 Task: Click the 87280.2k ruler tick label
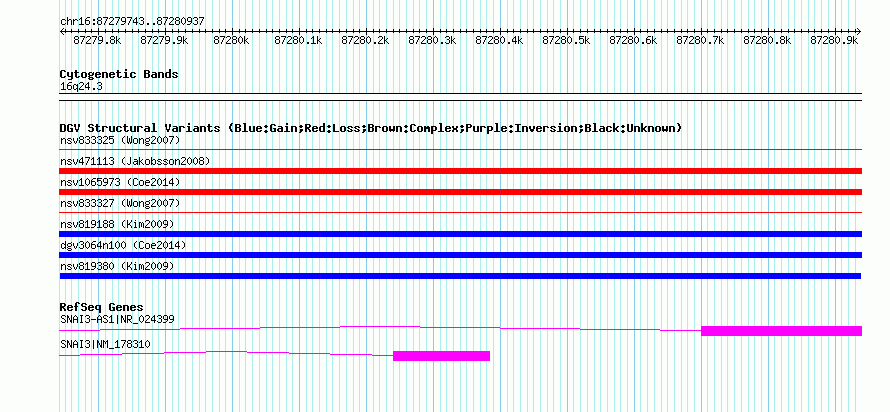click(365, 40)
